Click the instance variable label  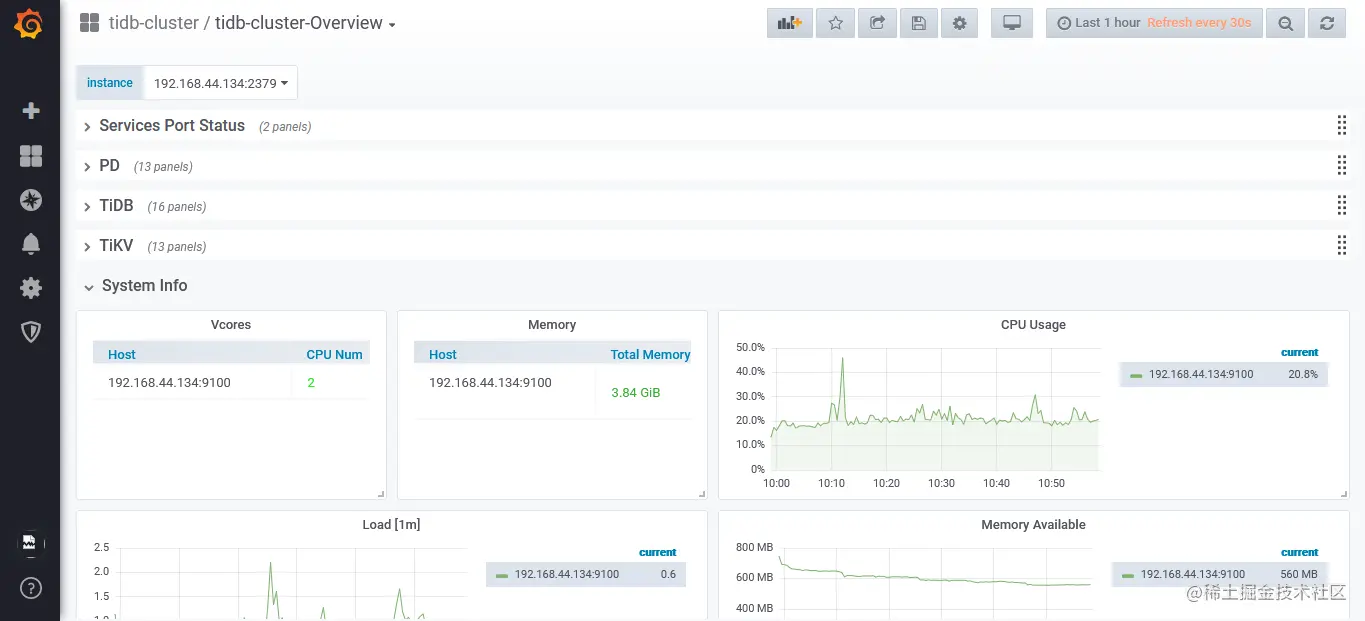110,83
